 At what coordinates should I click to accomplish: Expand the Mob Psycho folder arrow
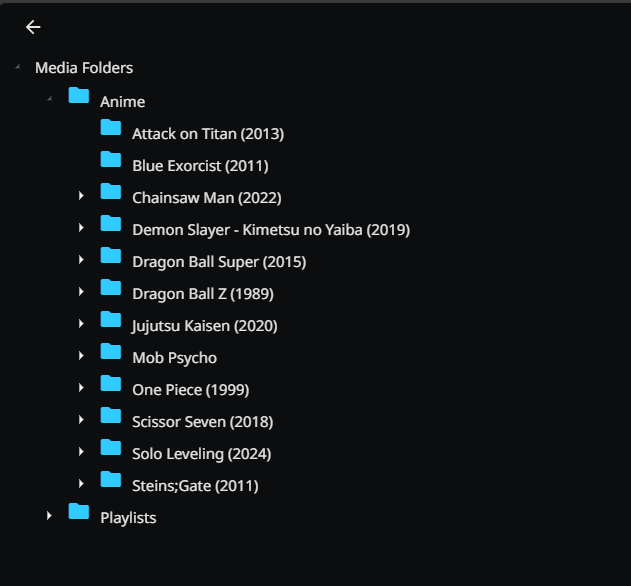(81, 356)
